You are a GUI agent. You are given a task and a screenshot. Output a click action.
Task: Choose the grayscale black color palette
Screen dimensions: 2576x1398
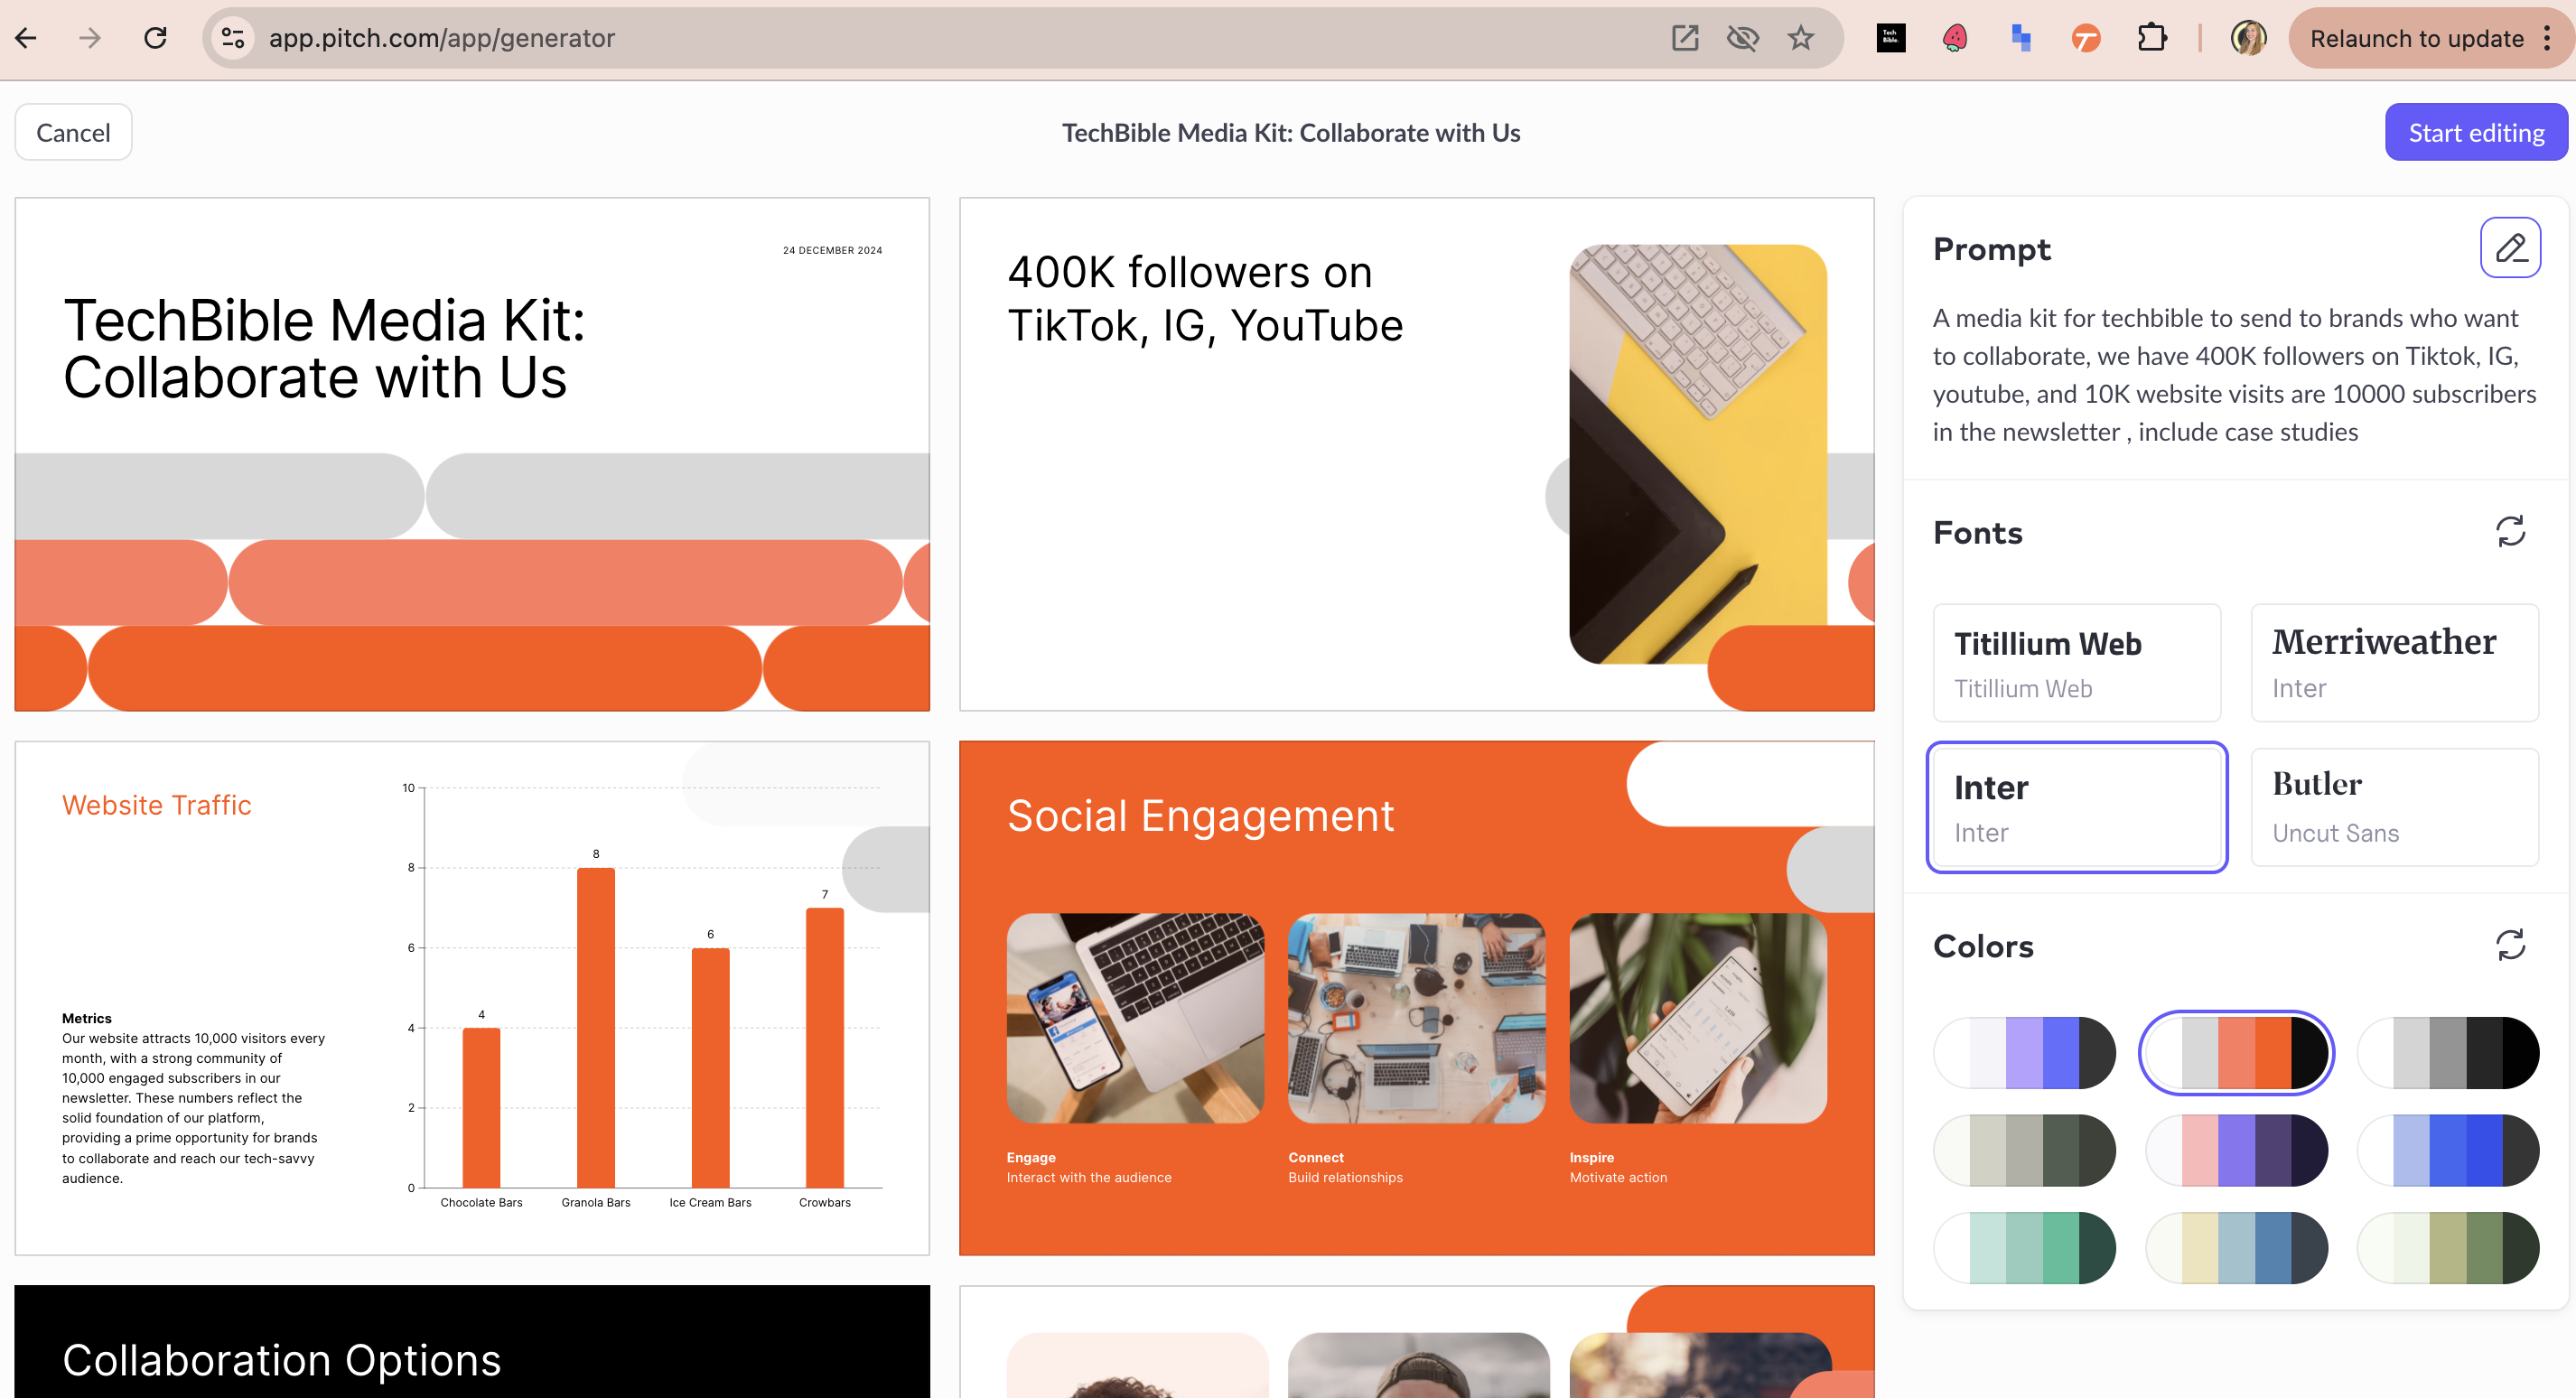[2448, 1053]
